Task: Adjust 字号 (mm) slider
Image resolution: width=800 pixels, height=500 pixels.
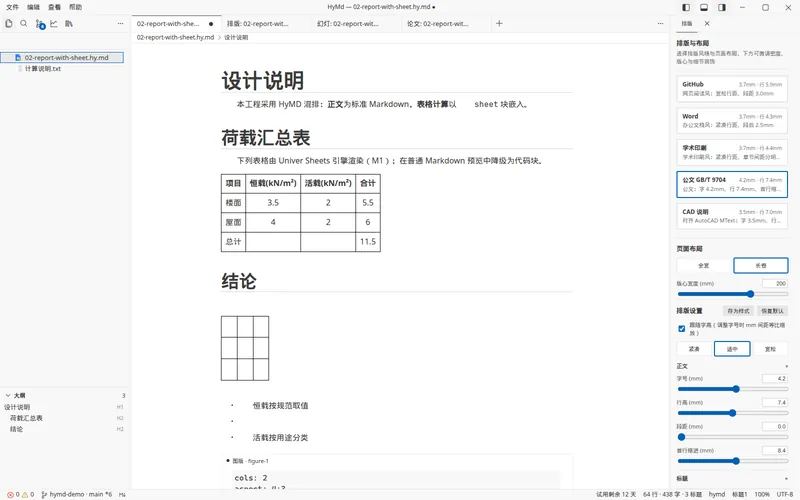Action: 732,389
